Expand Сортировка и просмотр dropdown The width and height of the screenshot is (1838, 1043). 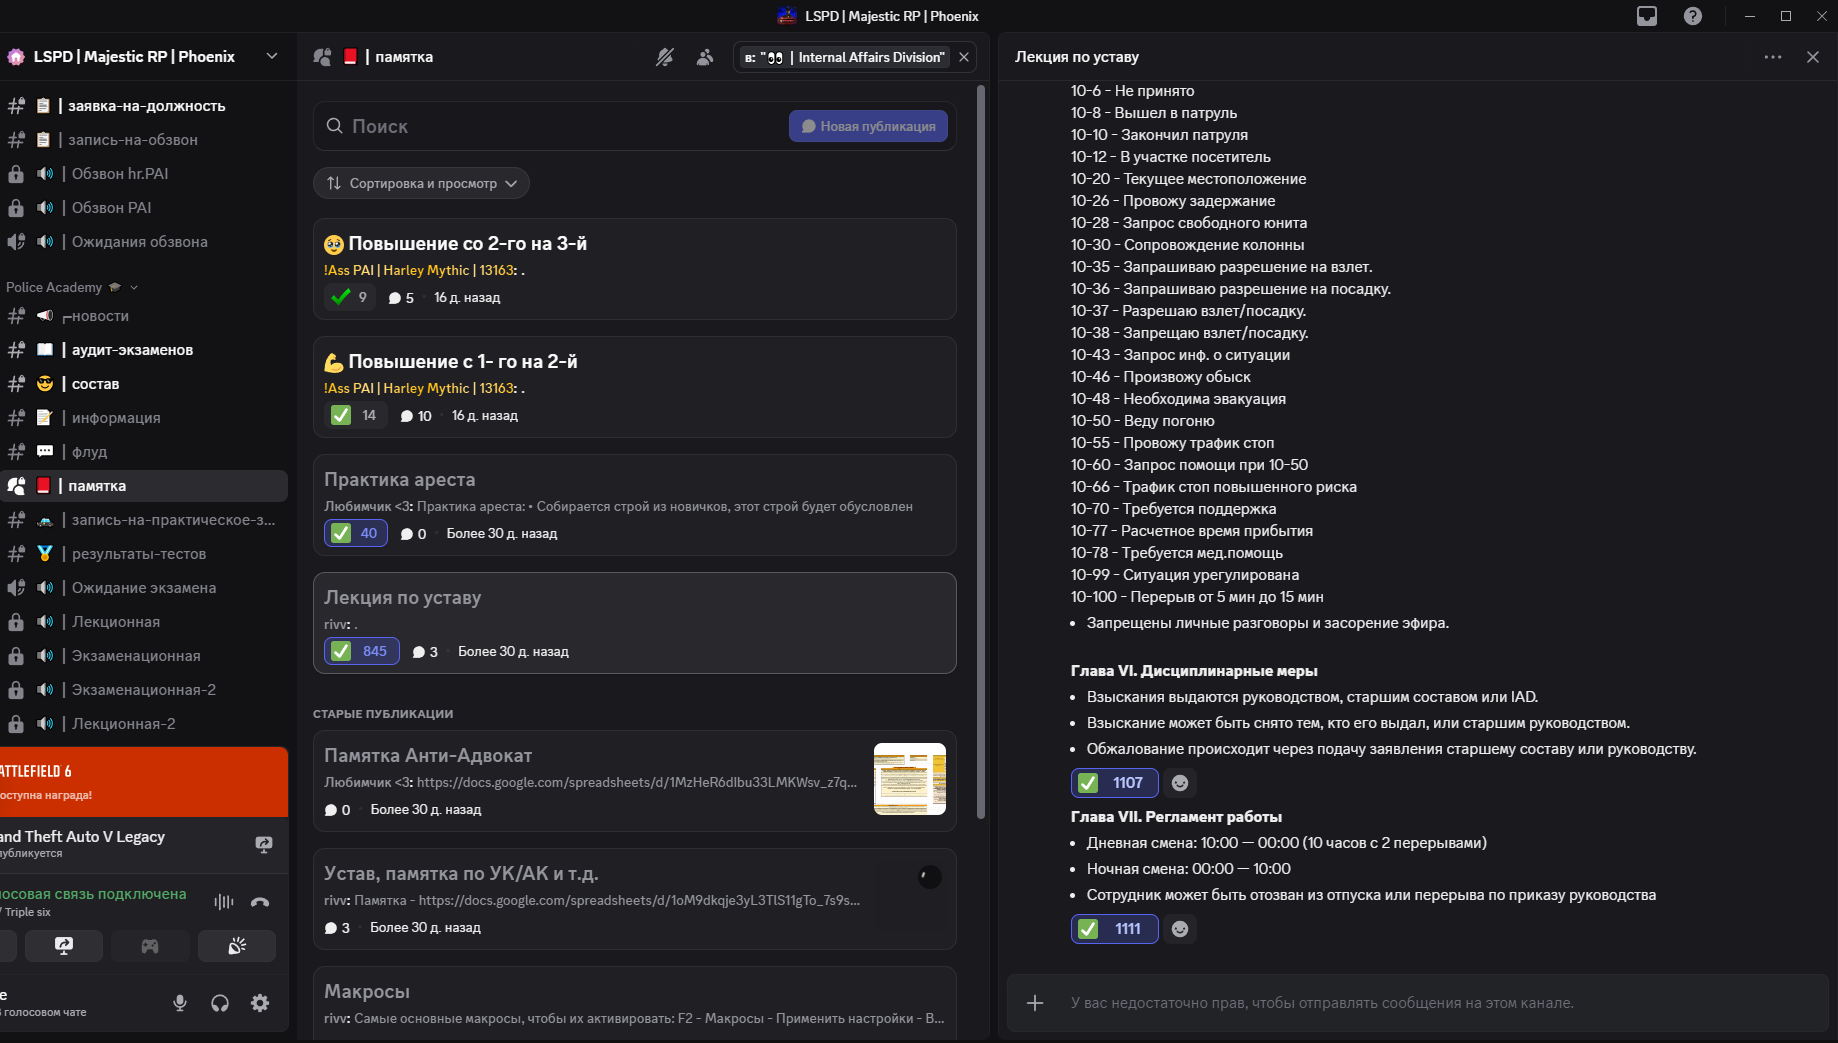421,183
